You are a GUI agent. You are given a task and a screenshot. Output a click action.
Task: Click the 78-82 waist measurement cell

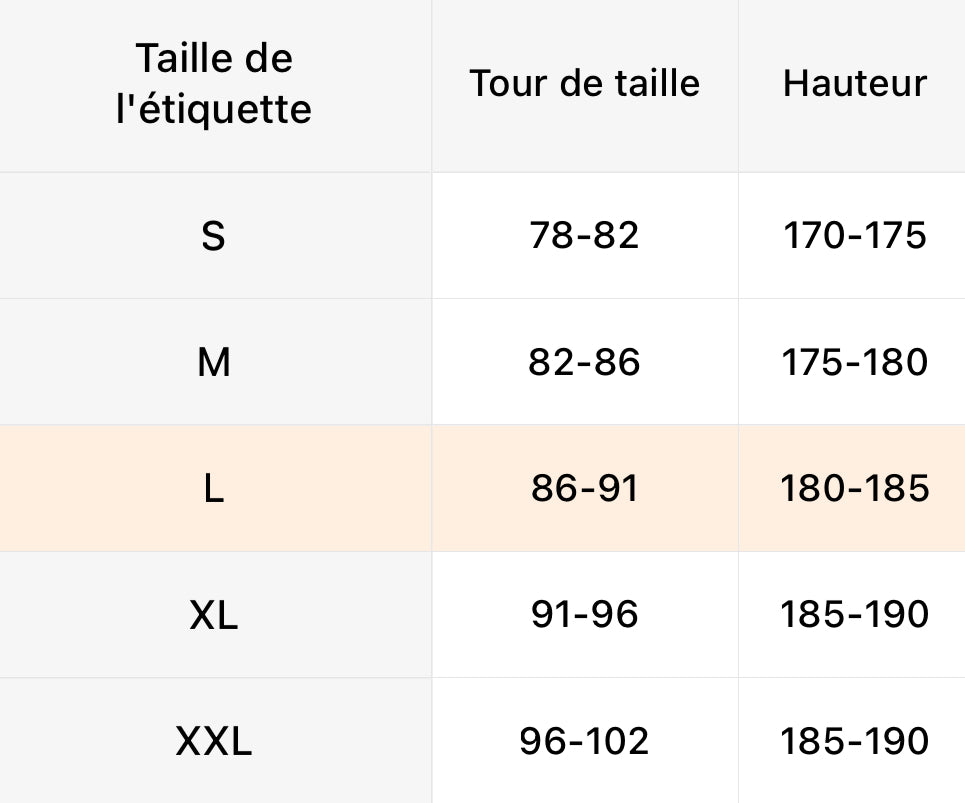point(584,236)
